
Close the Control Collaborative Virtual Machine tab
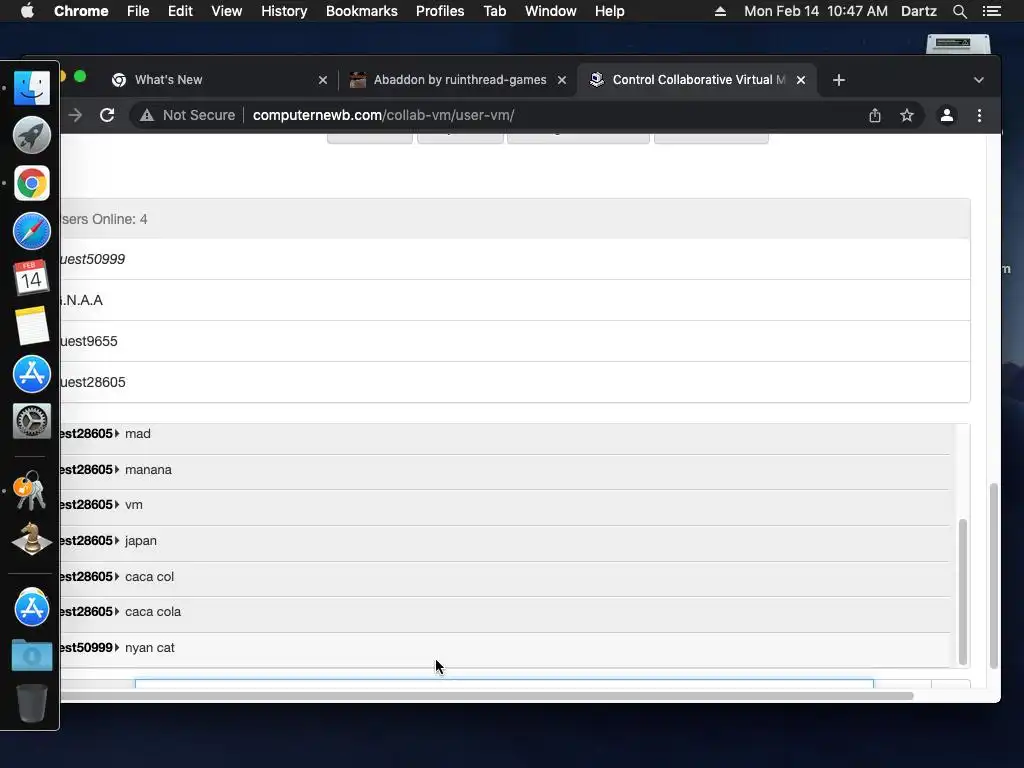[801, 80]
